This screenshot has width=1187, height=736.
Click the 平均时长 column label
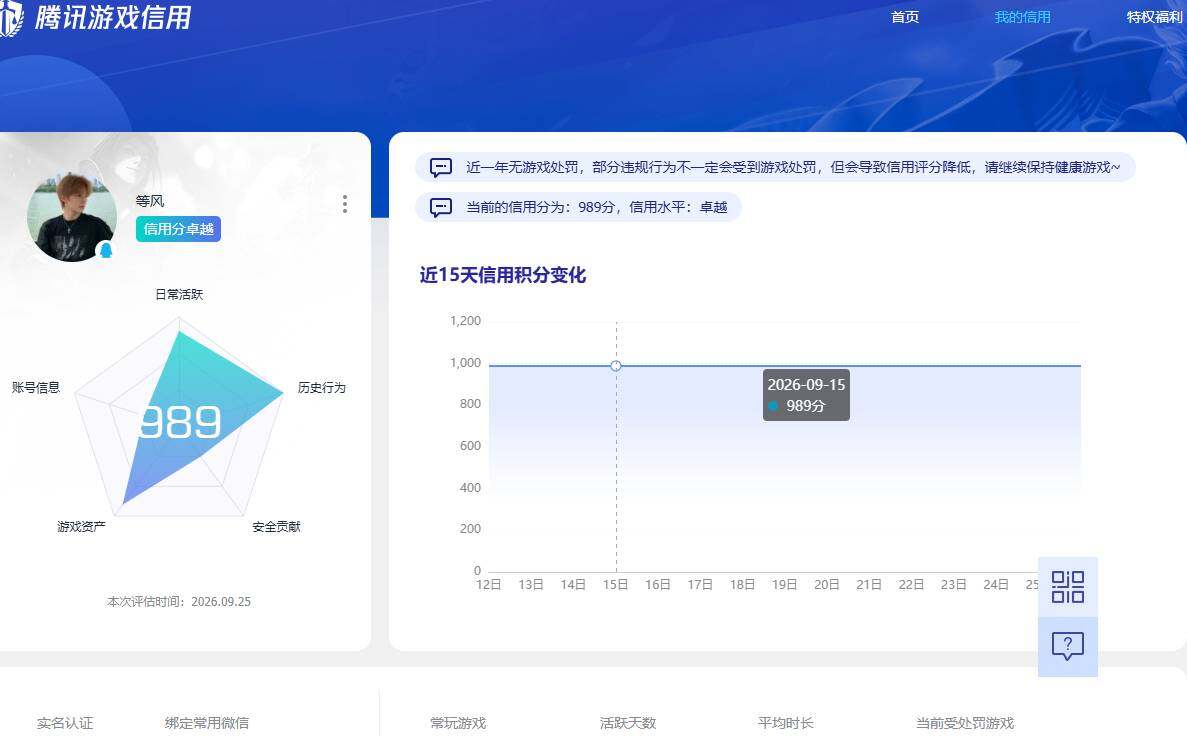pos(786,723)
